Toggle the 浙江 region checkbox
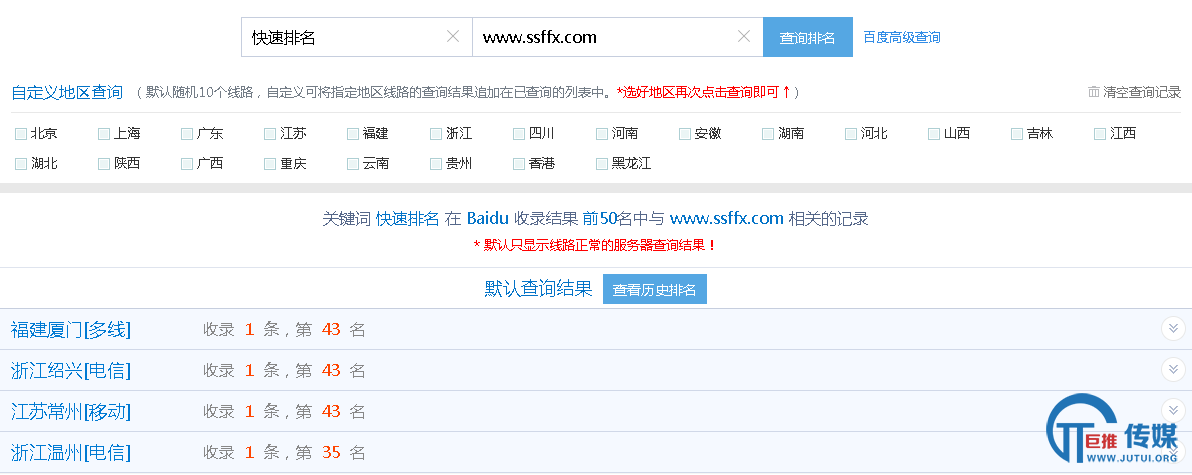Image resolution: width=1192 pixels, height=475 pixels. pyautogui.click(x=436, y=134)
